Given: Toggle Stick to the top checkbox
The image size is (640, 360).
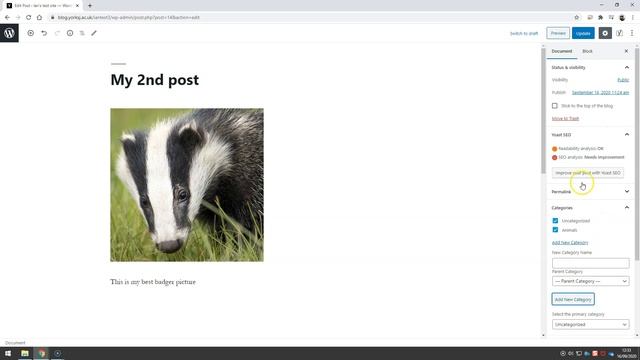Looking at the screenshot, I should (555, 106).
